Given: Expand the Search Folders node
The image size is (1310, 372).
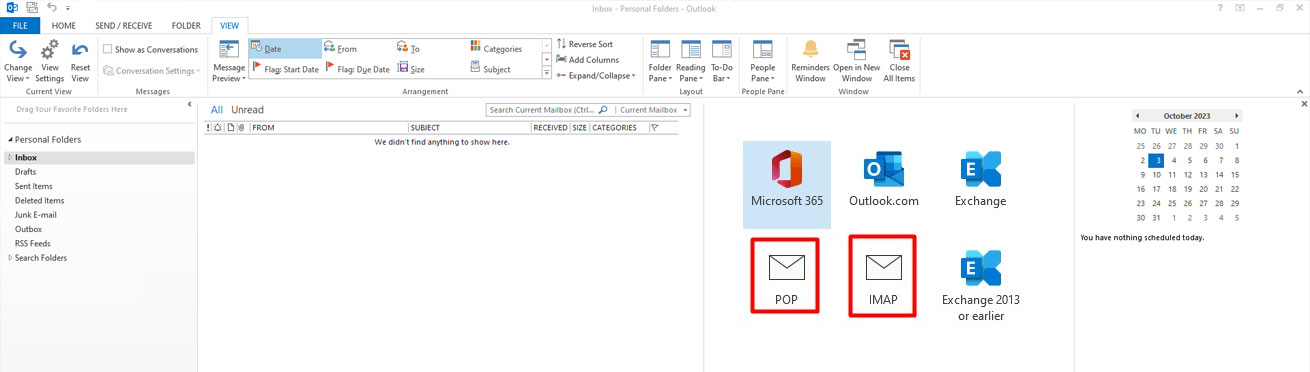Looking at the screenshot, I should pos(10,258).
